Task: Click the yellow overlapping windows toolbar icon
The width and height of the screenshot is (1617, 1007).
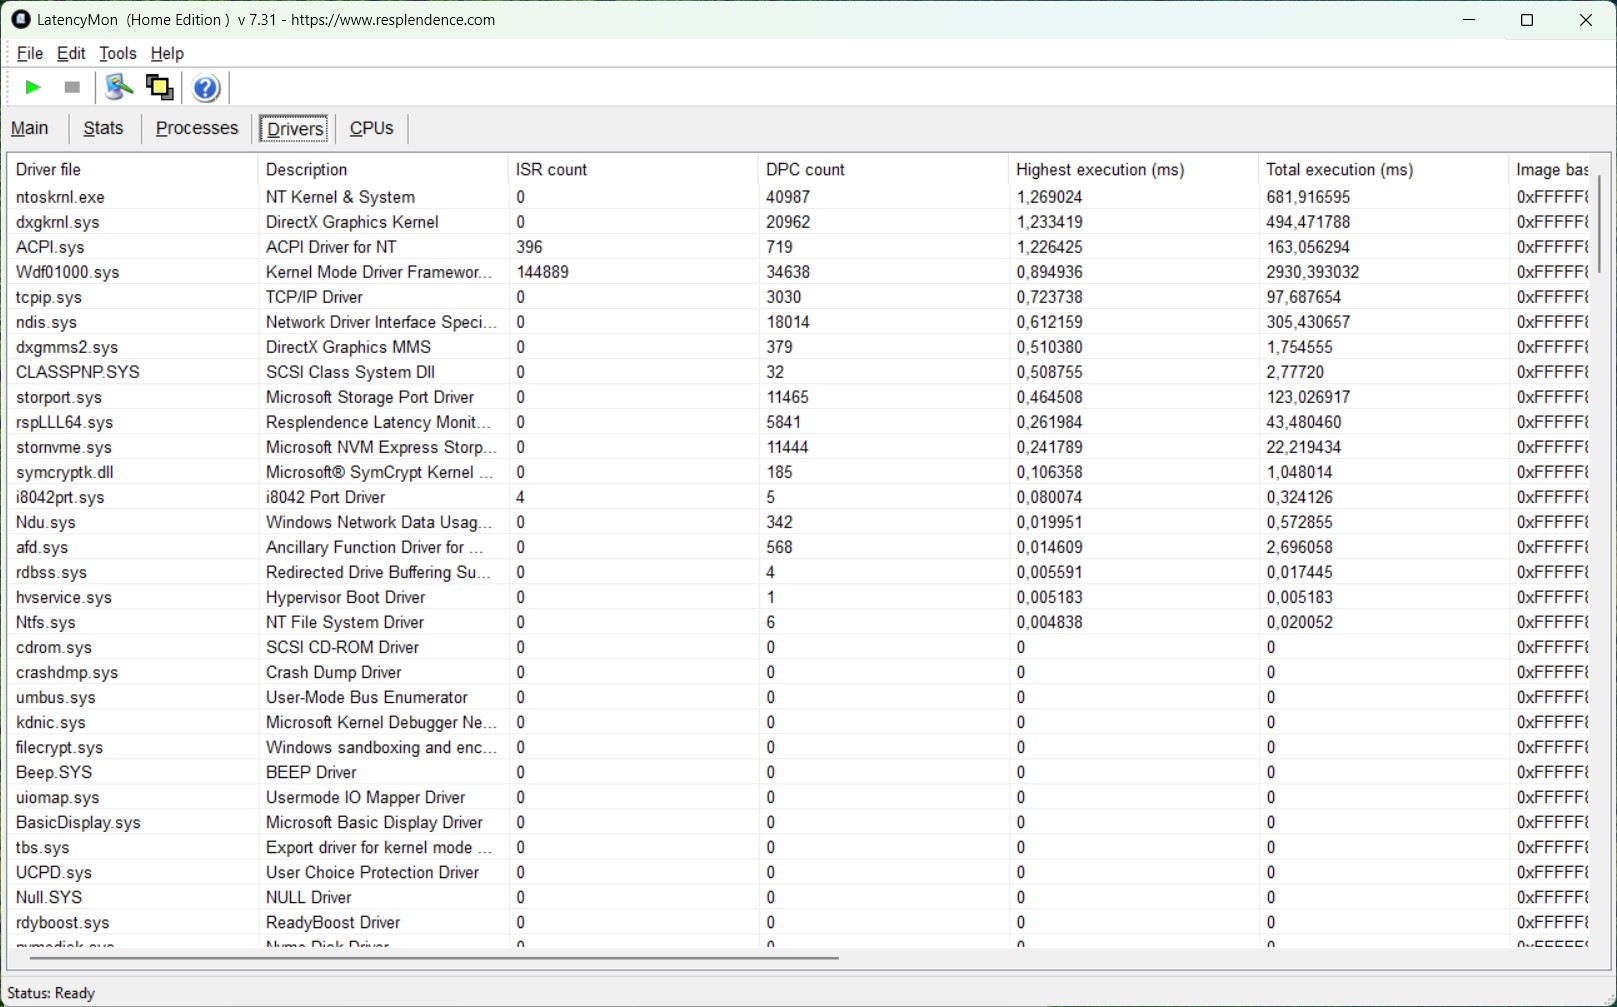Action: [x=159, y=88]
